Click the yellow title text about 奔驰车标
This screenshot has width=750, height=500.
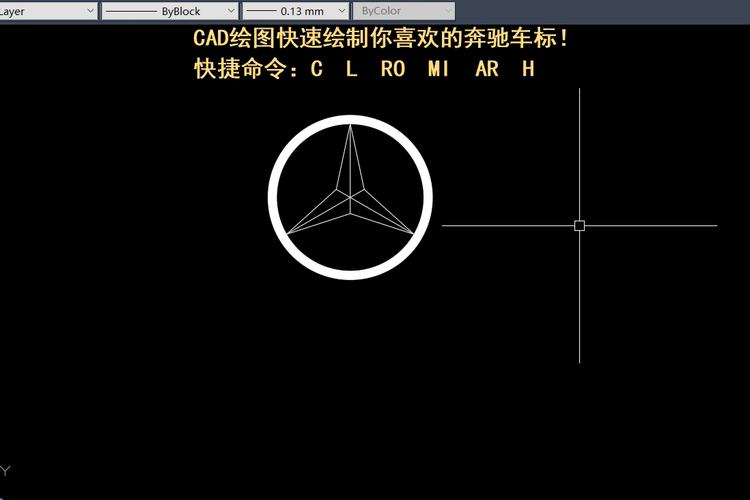(380, 38)
